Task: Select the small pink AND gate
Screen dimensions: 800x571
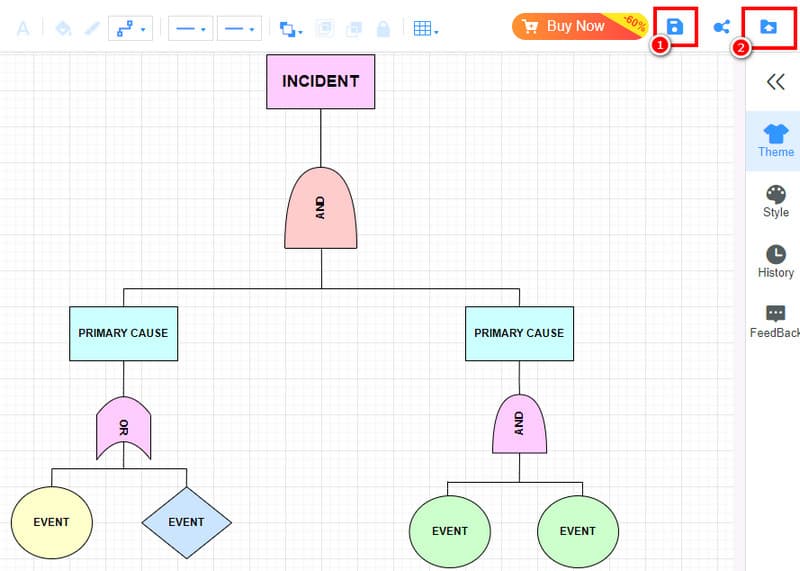Action: pyautogui.click(x=519, y=424)
